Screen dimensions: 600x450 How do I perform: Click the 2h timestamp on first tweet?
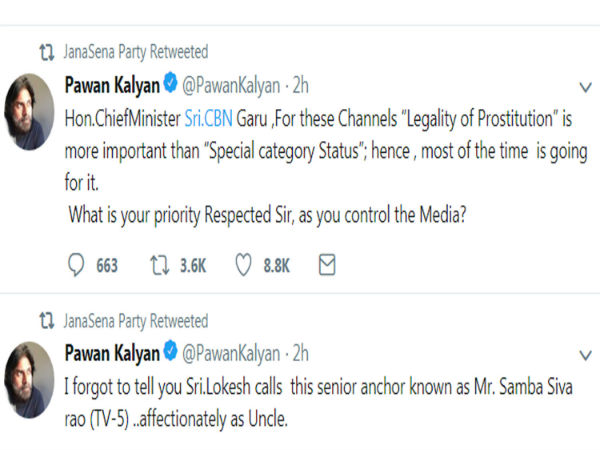pyautogui.click(x=299, y=82)
